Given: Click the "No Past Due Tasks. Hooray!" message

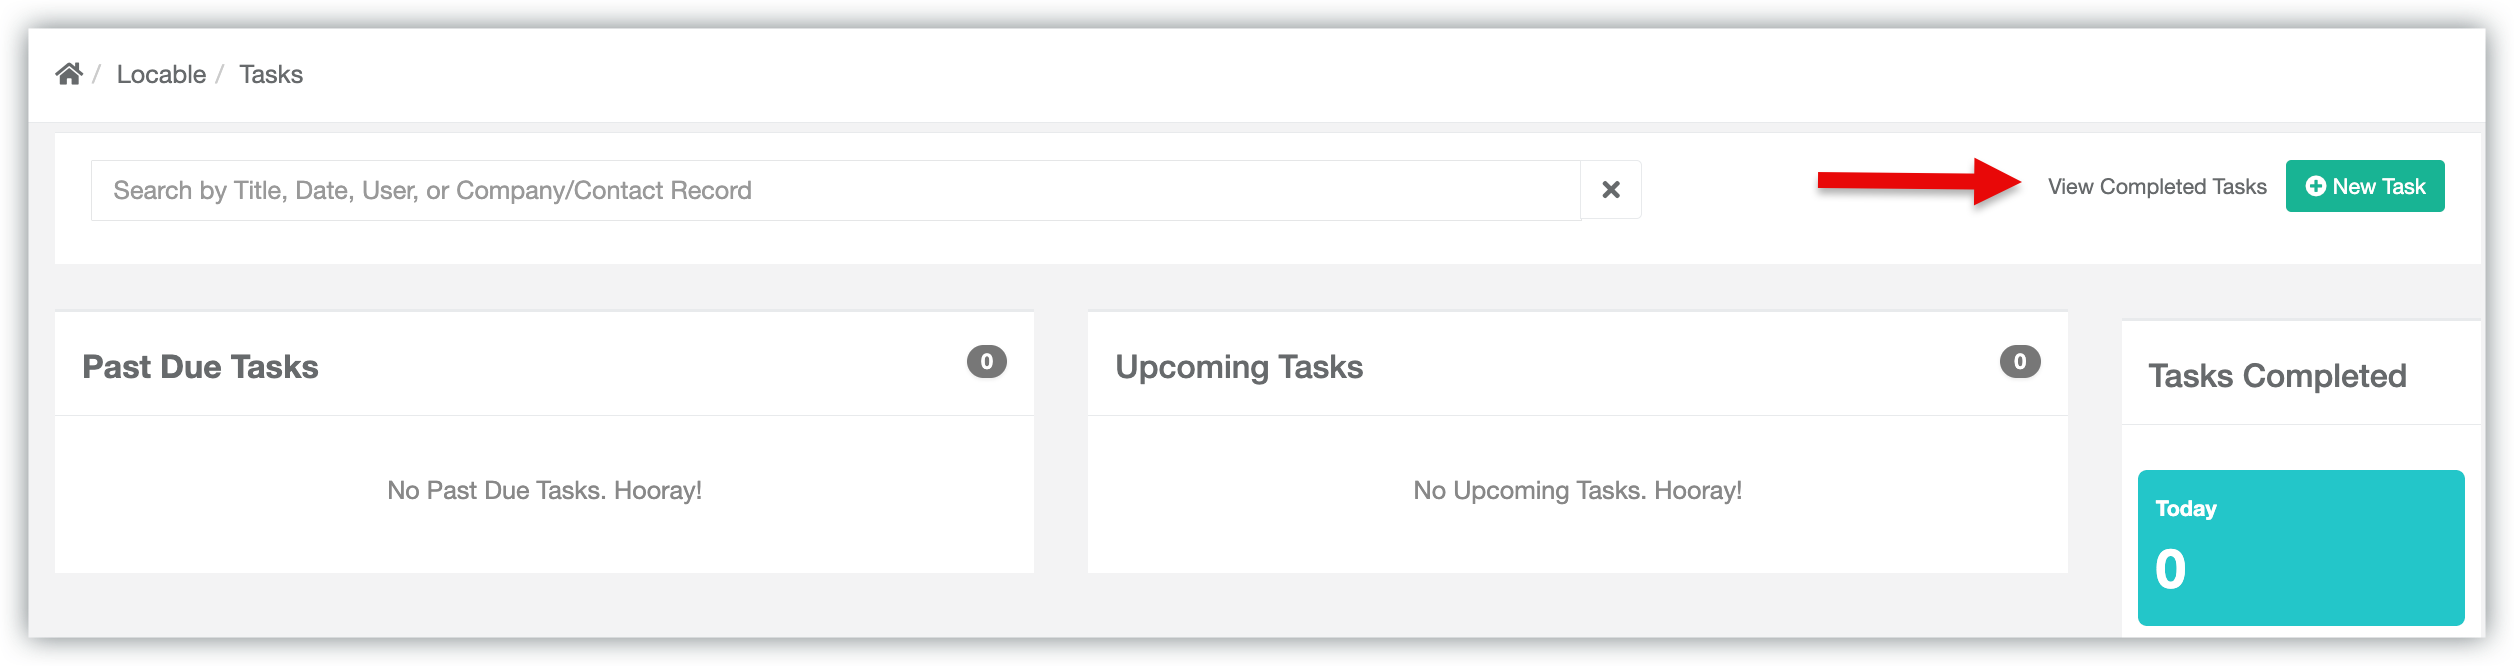Looking at the screenshot, I should coord(544,490).
